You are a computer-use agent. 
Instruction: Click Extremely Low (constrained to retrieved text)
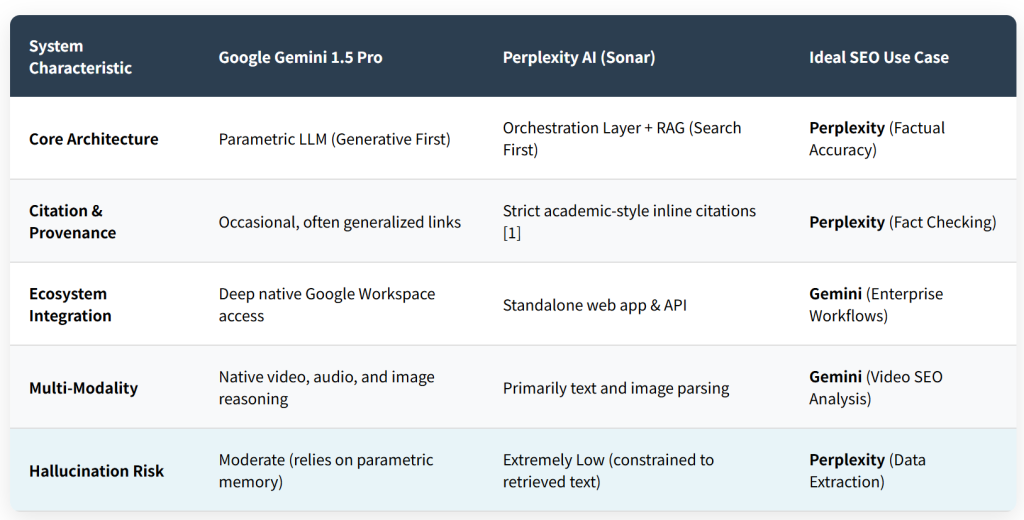[x=608, y=470]
